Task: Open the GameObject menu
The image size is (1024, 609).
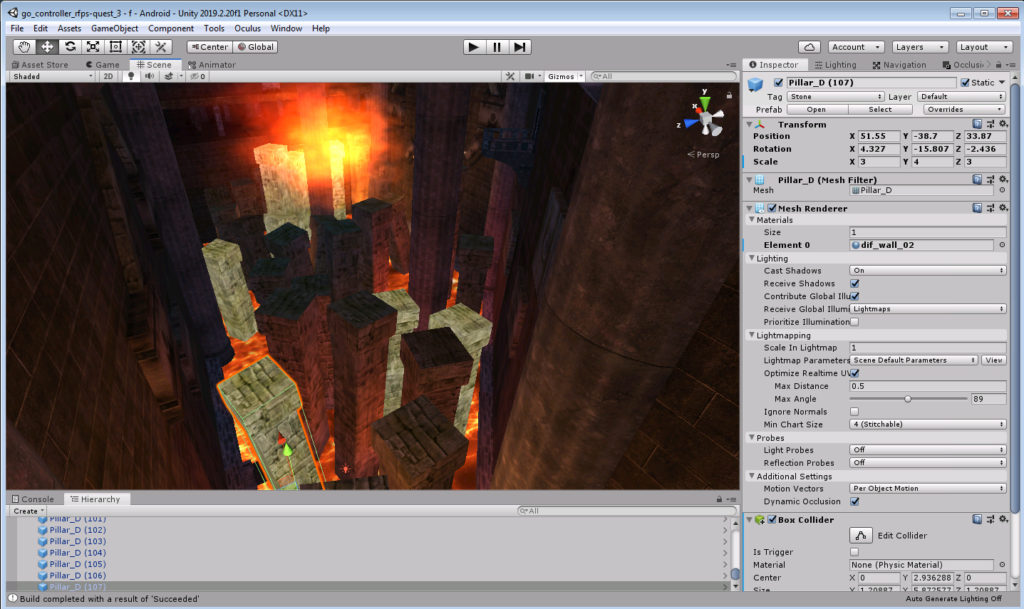Action: [114, 28]
